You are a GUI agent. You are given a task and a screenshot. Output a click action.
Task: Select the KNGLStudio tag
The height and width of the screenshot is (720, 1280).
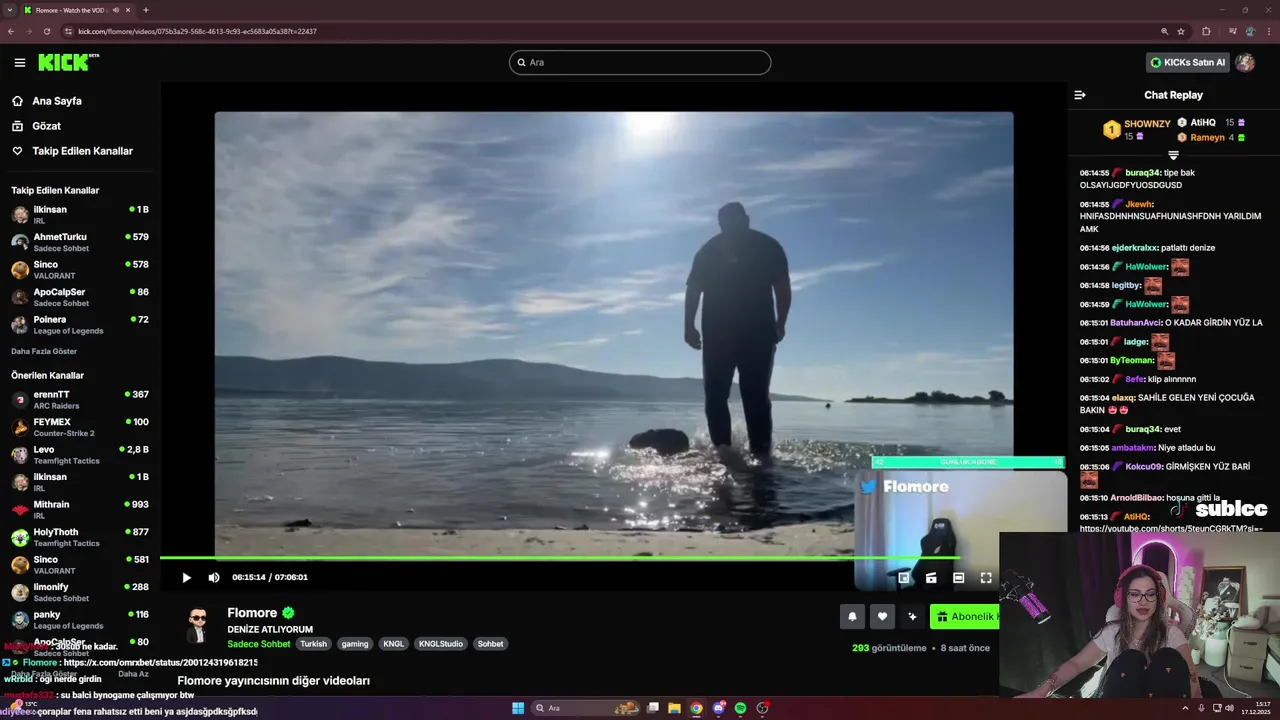point(441,644)
